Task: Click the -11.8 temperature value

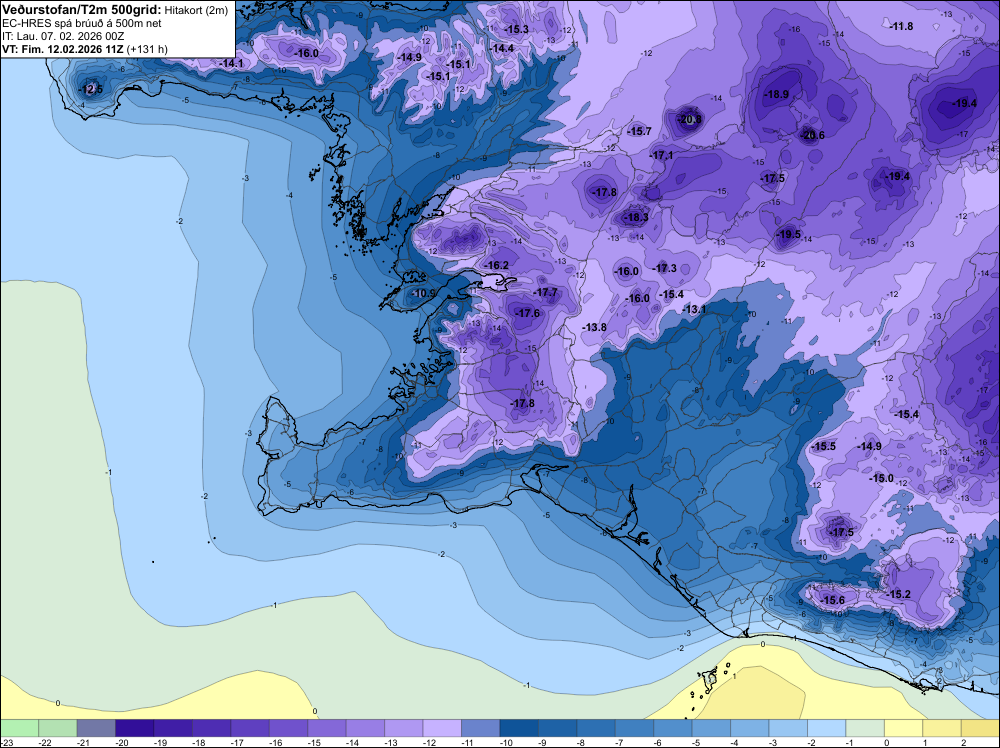Action: (901, 26)
